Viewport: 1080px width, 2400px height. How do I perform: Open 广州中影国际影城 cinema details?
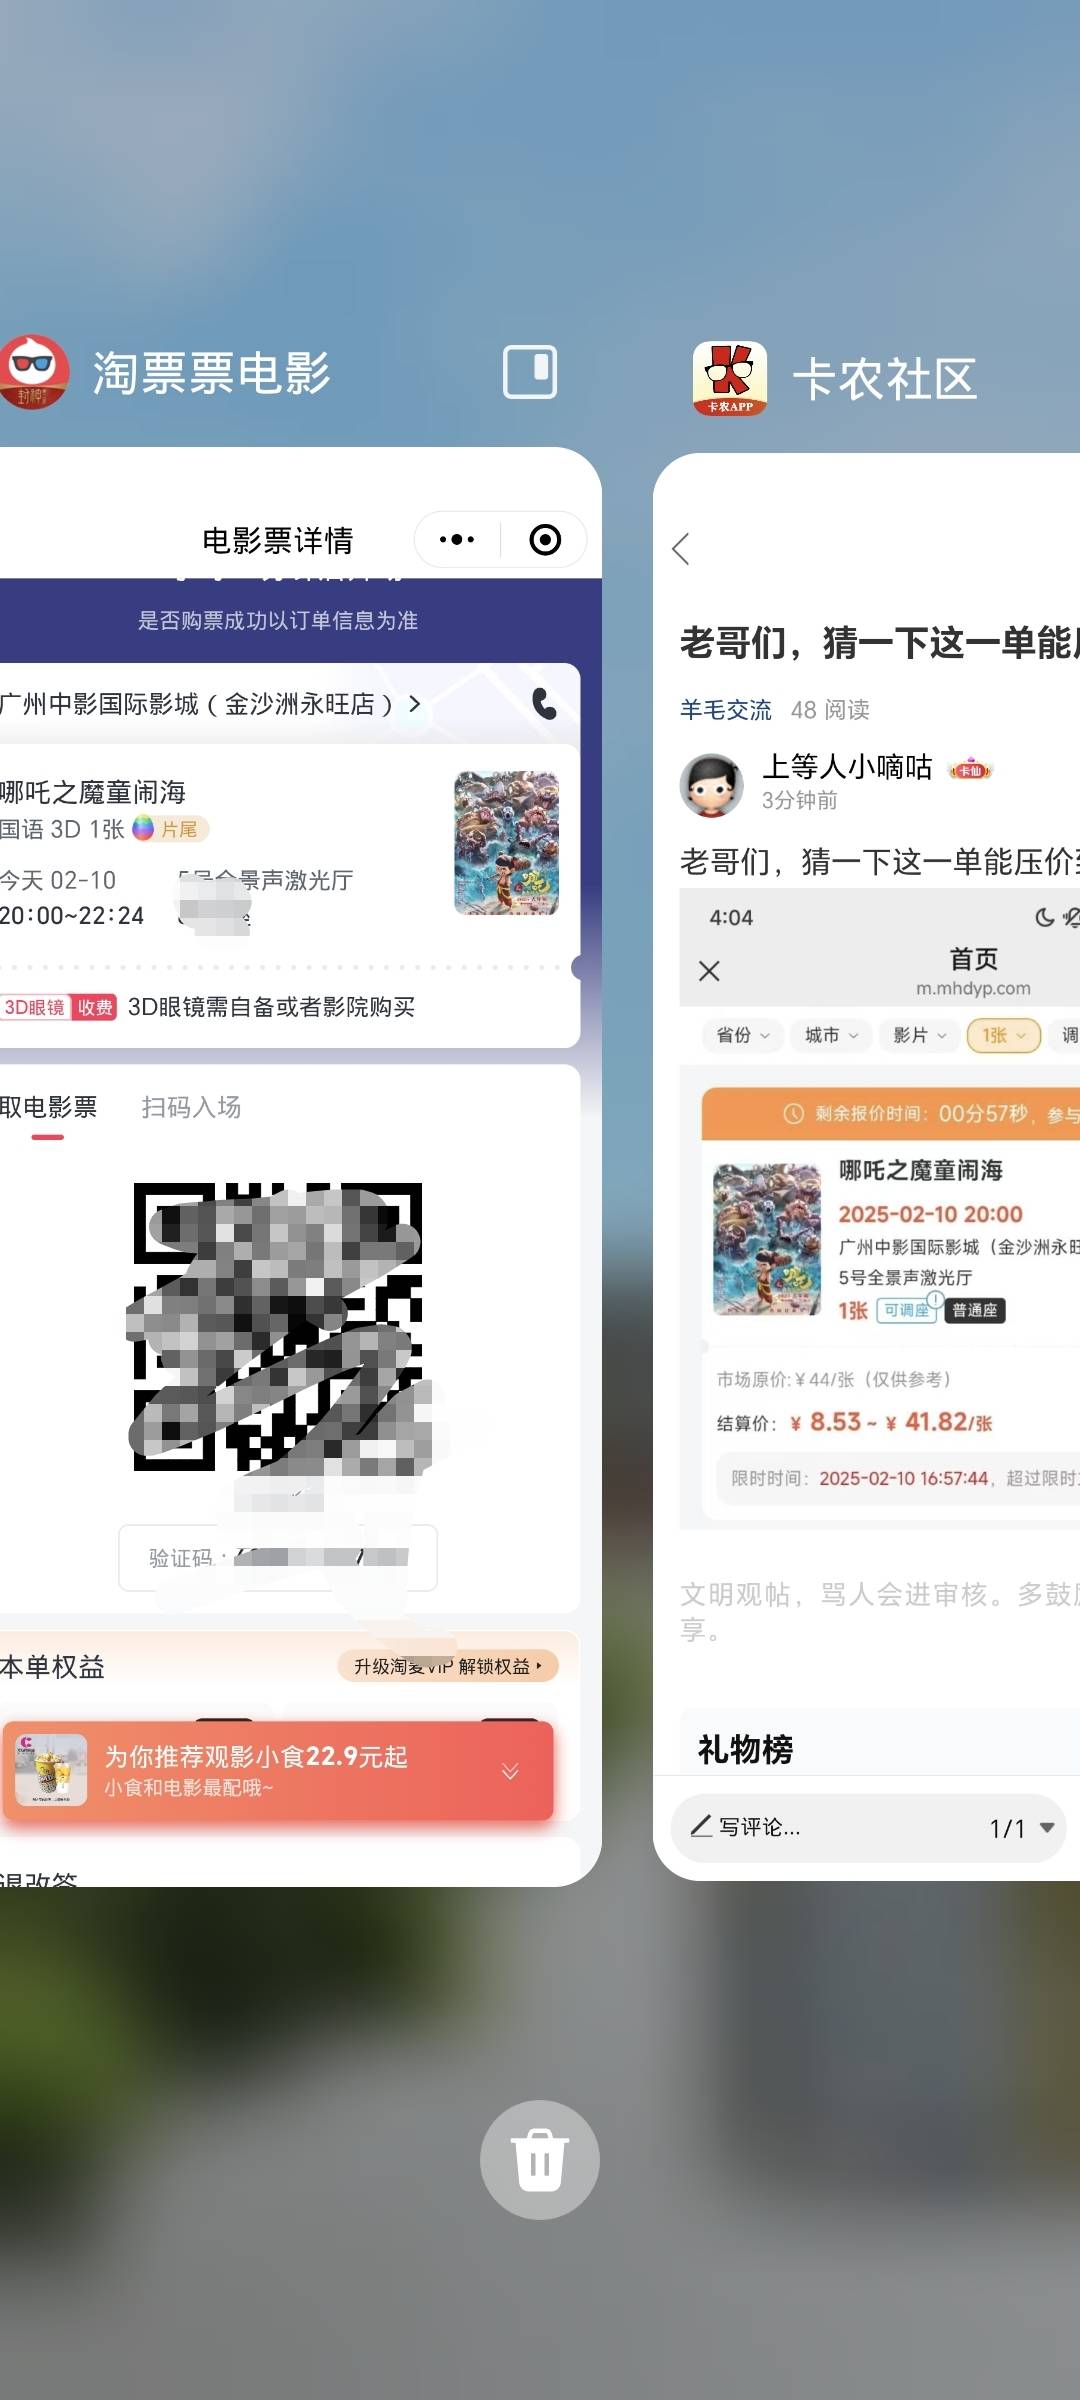point(210,704)
